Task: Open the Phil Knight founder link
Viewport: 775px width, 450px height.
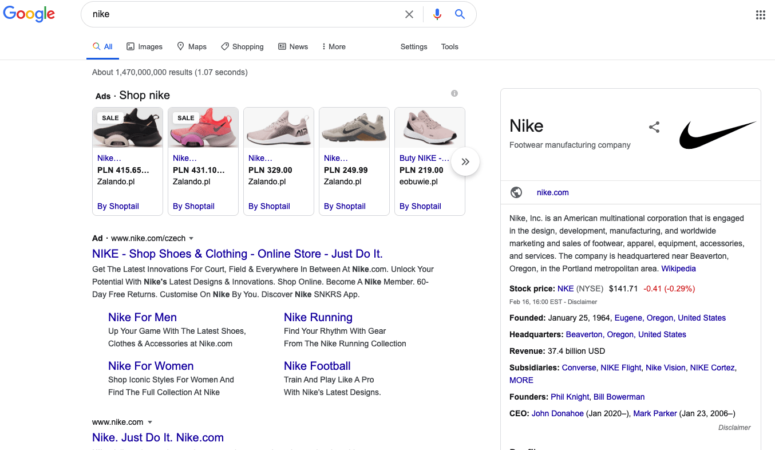Action: [570, 397]
